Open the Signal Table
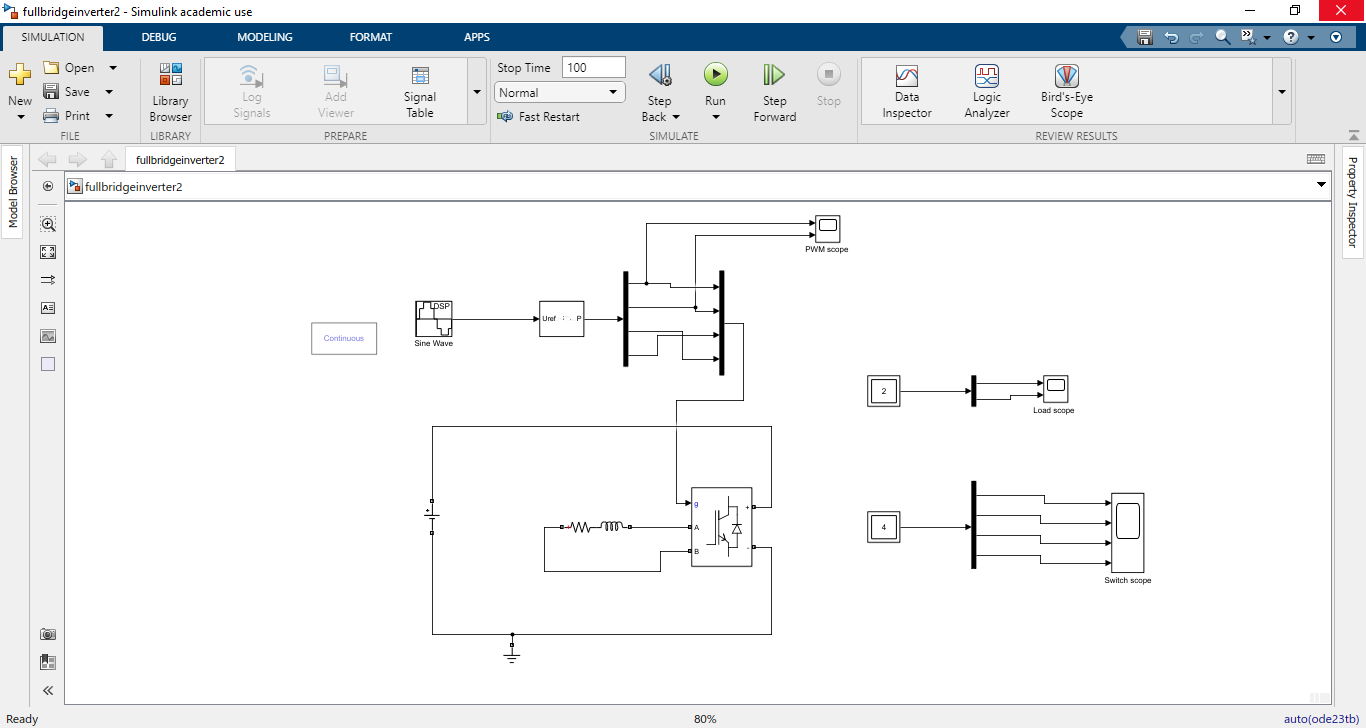The image size is (1366, 728). (x=420, y=93)
